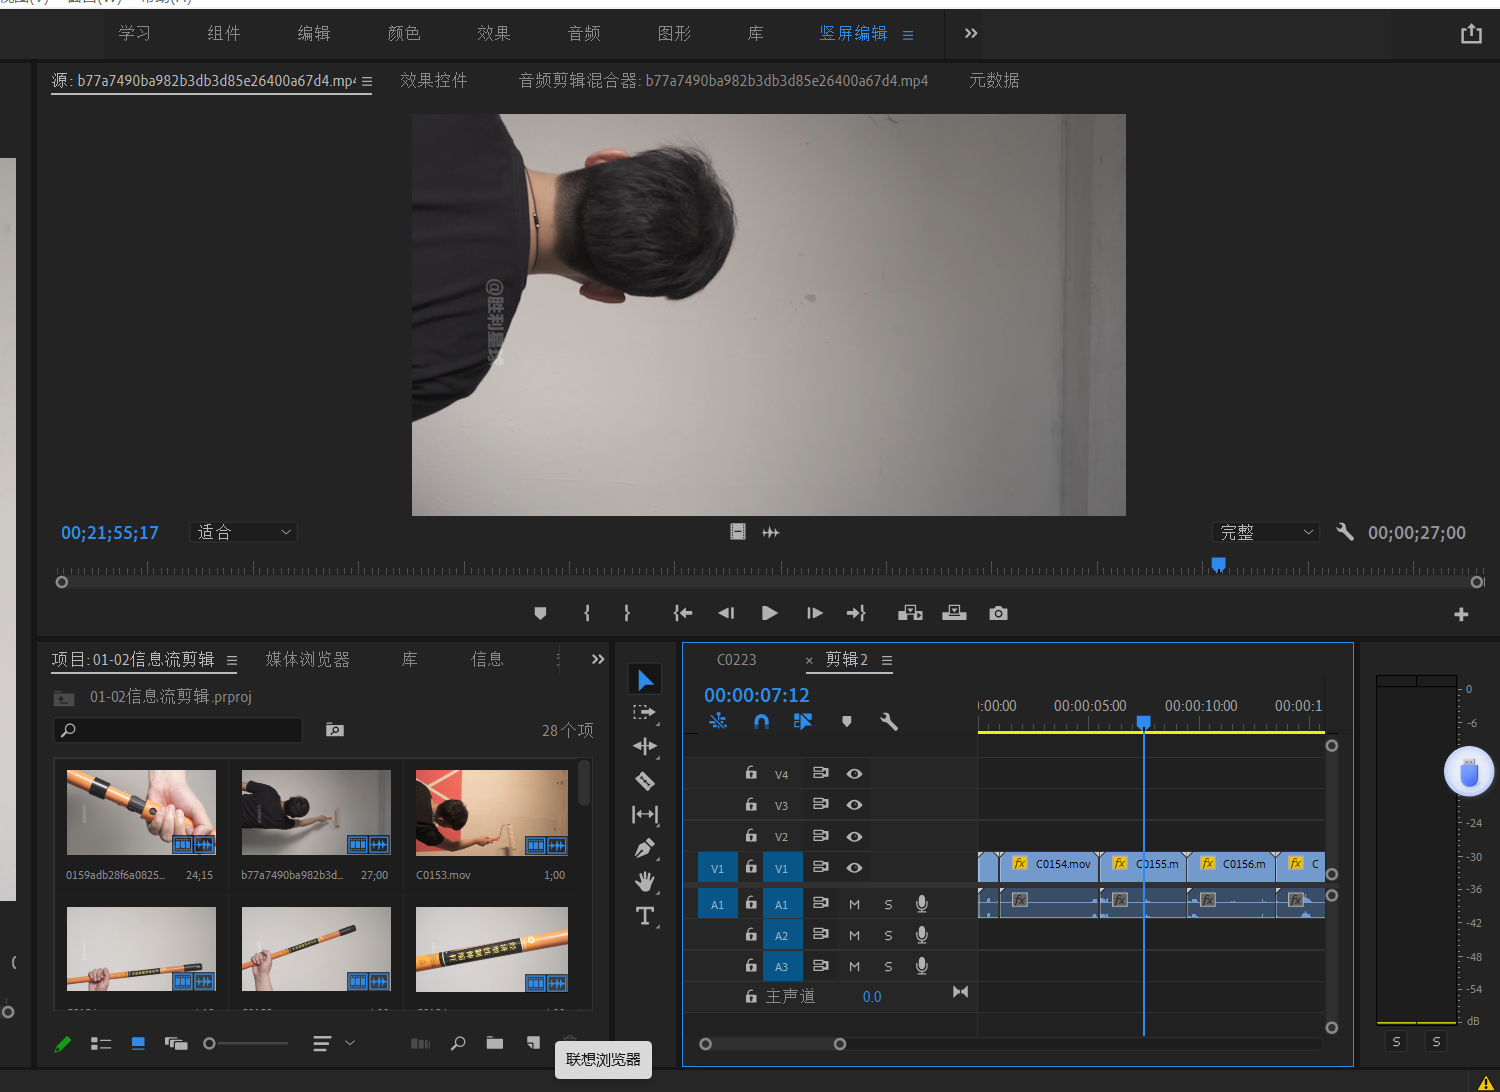Select the Razor tool
Viewport: 1500px width, 1092px height.
click(x=645, y=781)
